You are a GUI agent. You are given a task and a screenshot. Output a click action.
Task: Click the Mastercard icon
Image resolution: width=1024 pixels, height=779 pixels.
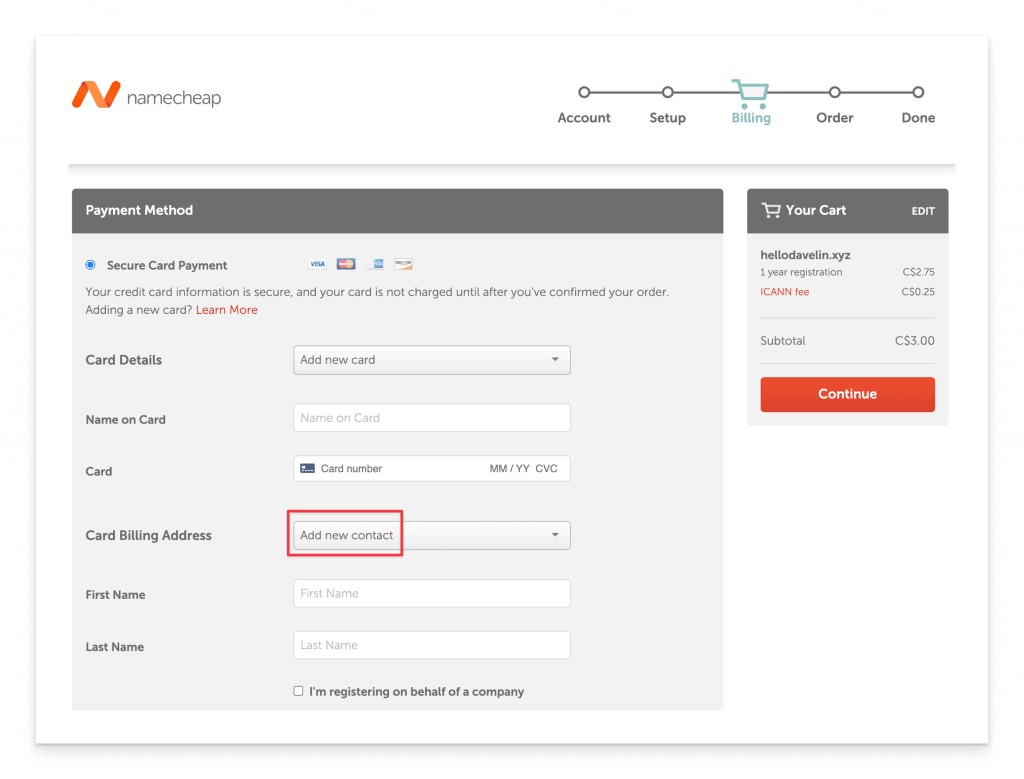pos(346,264)
